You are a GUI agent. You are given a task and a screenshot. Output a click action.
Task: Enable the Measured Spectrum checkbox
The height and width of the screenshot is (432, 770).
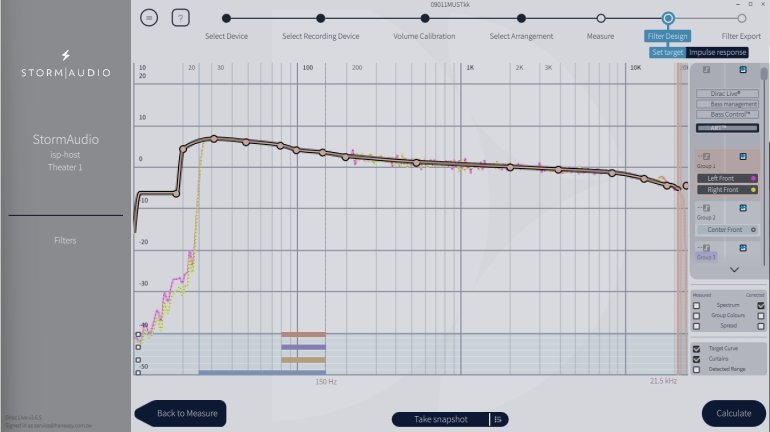[x=696, y=305]
